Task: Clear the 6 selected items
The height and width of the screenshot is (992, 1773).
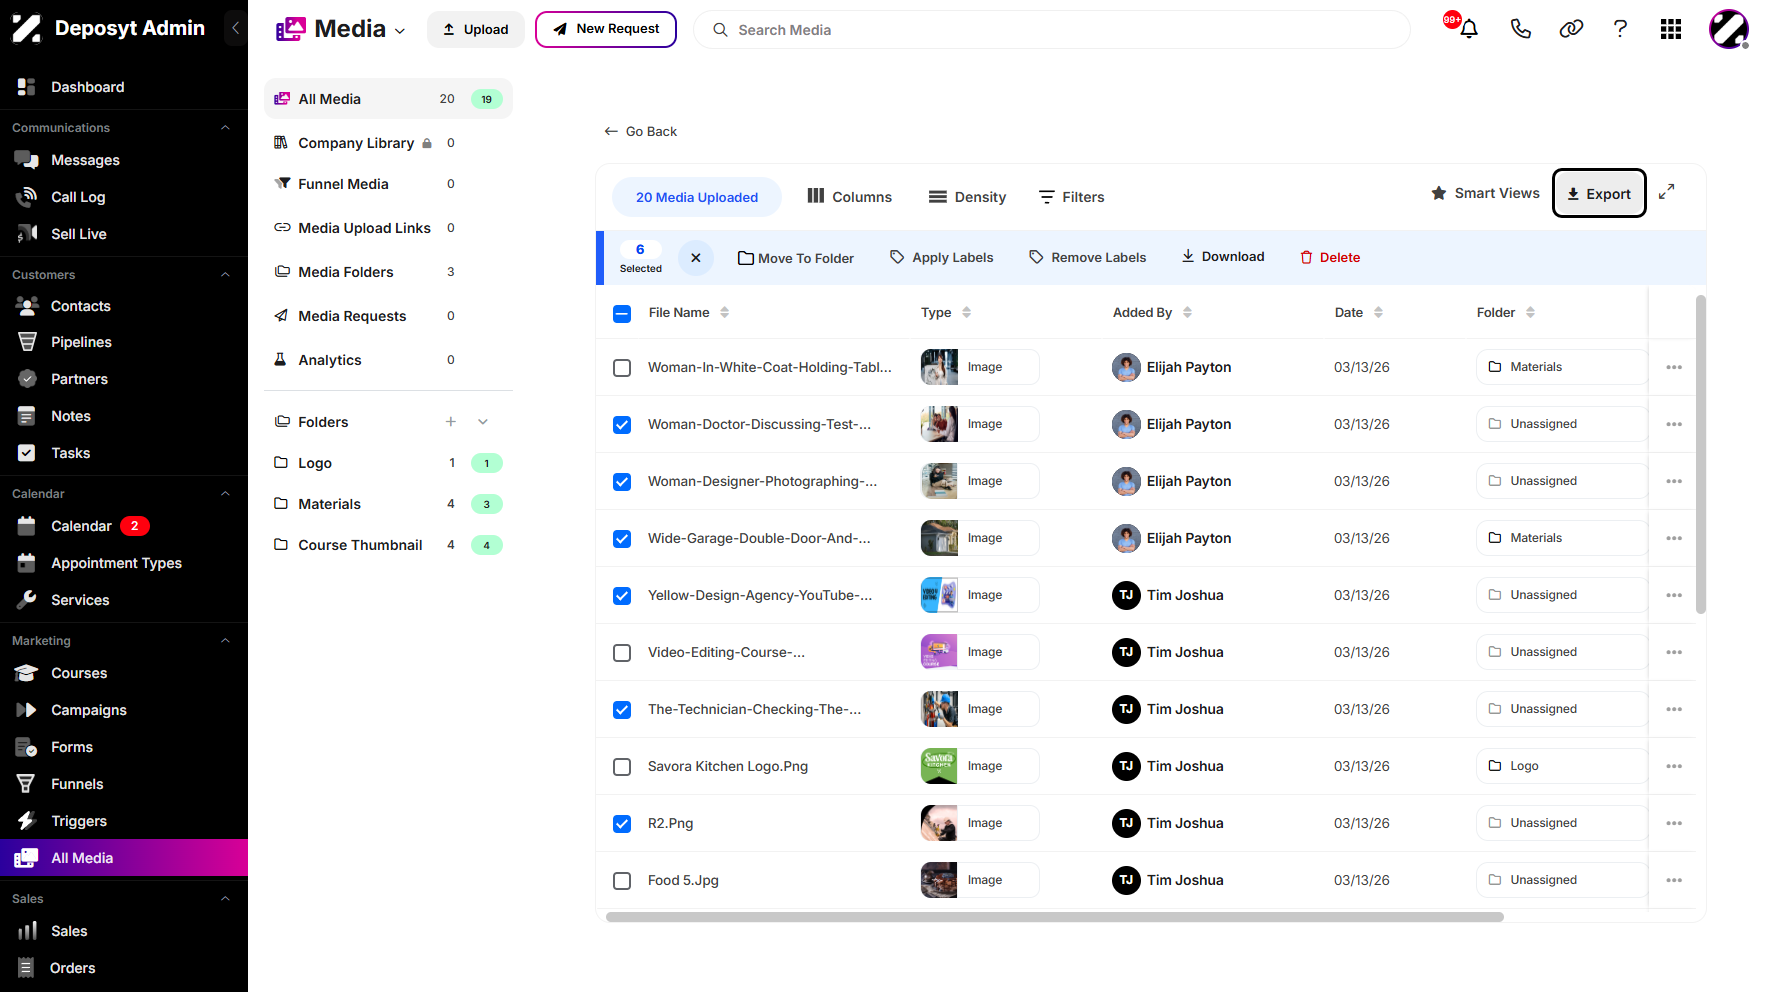Action: (x=696, y=258)
